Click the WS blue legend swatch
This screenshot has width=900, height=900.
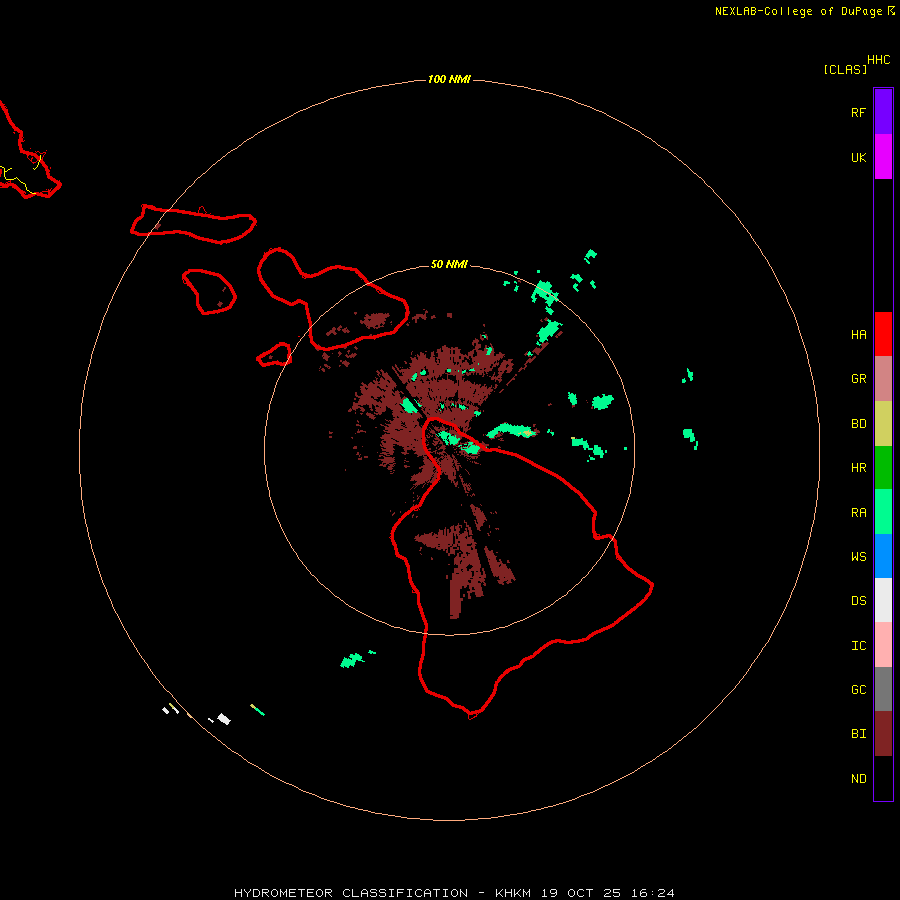[x=883, y=556]
